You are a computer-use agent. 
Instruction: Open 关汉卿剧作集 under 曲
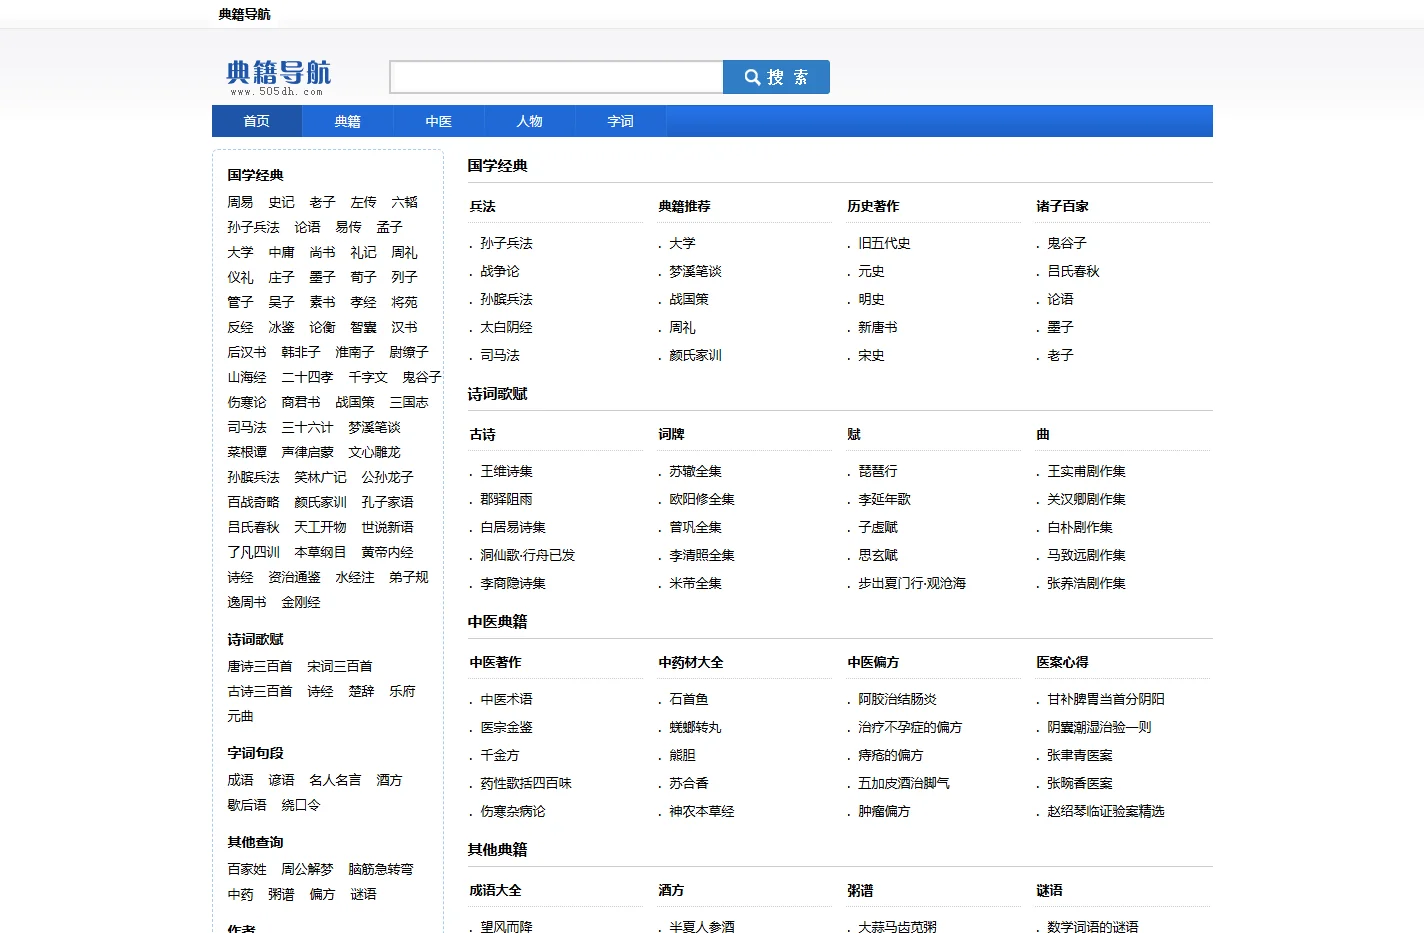tap(1086, 499)
